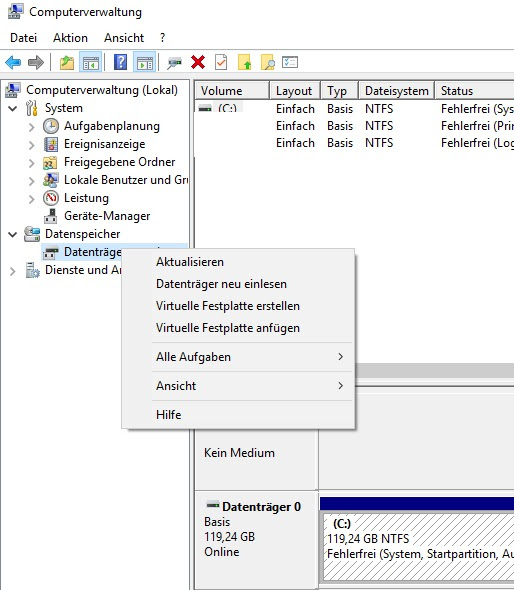Click the folder search magnifier icon
The width and height of the screenshot is (514, 590).
pos(268,62)
